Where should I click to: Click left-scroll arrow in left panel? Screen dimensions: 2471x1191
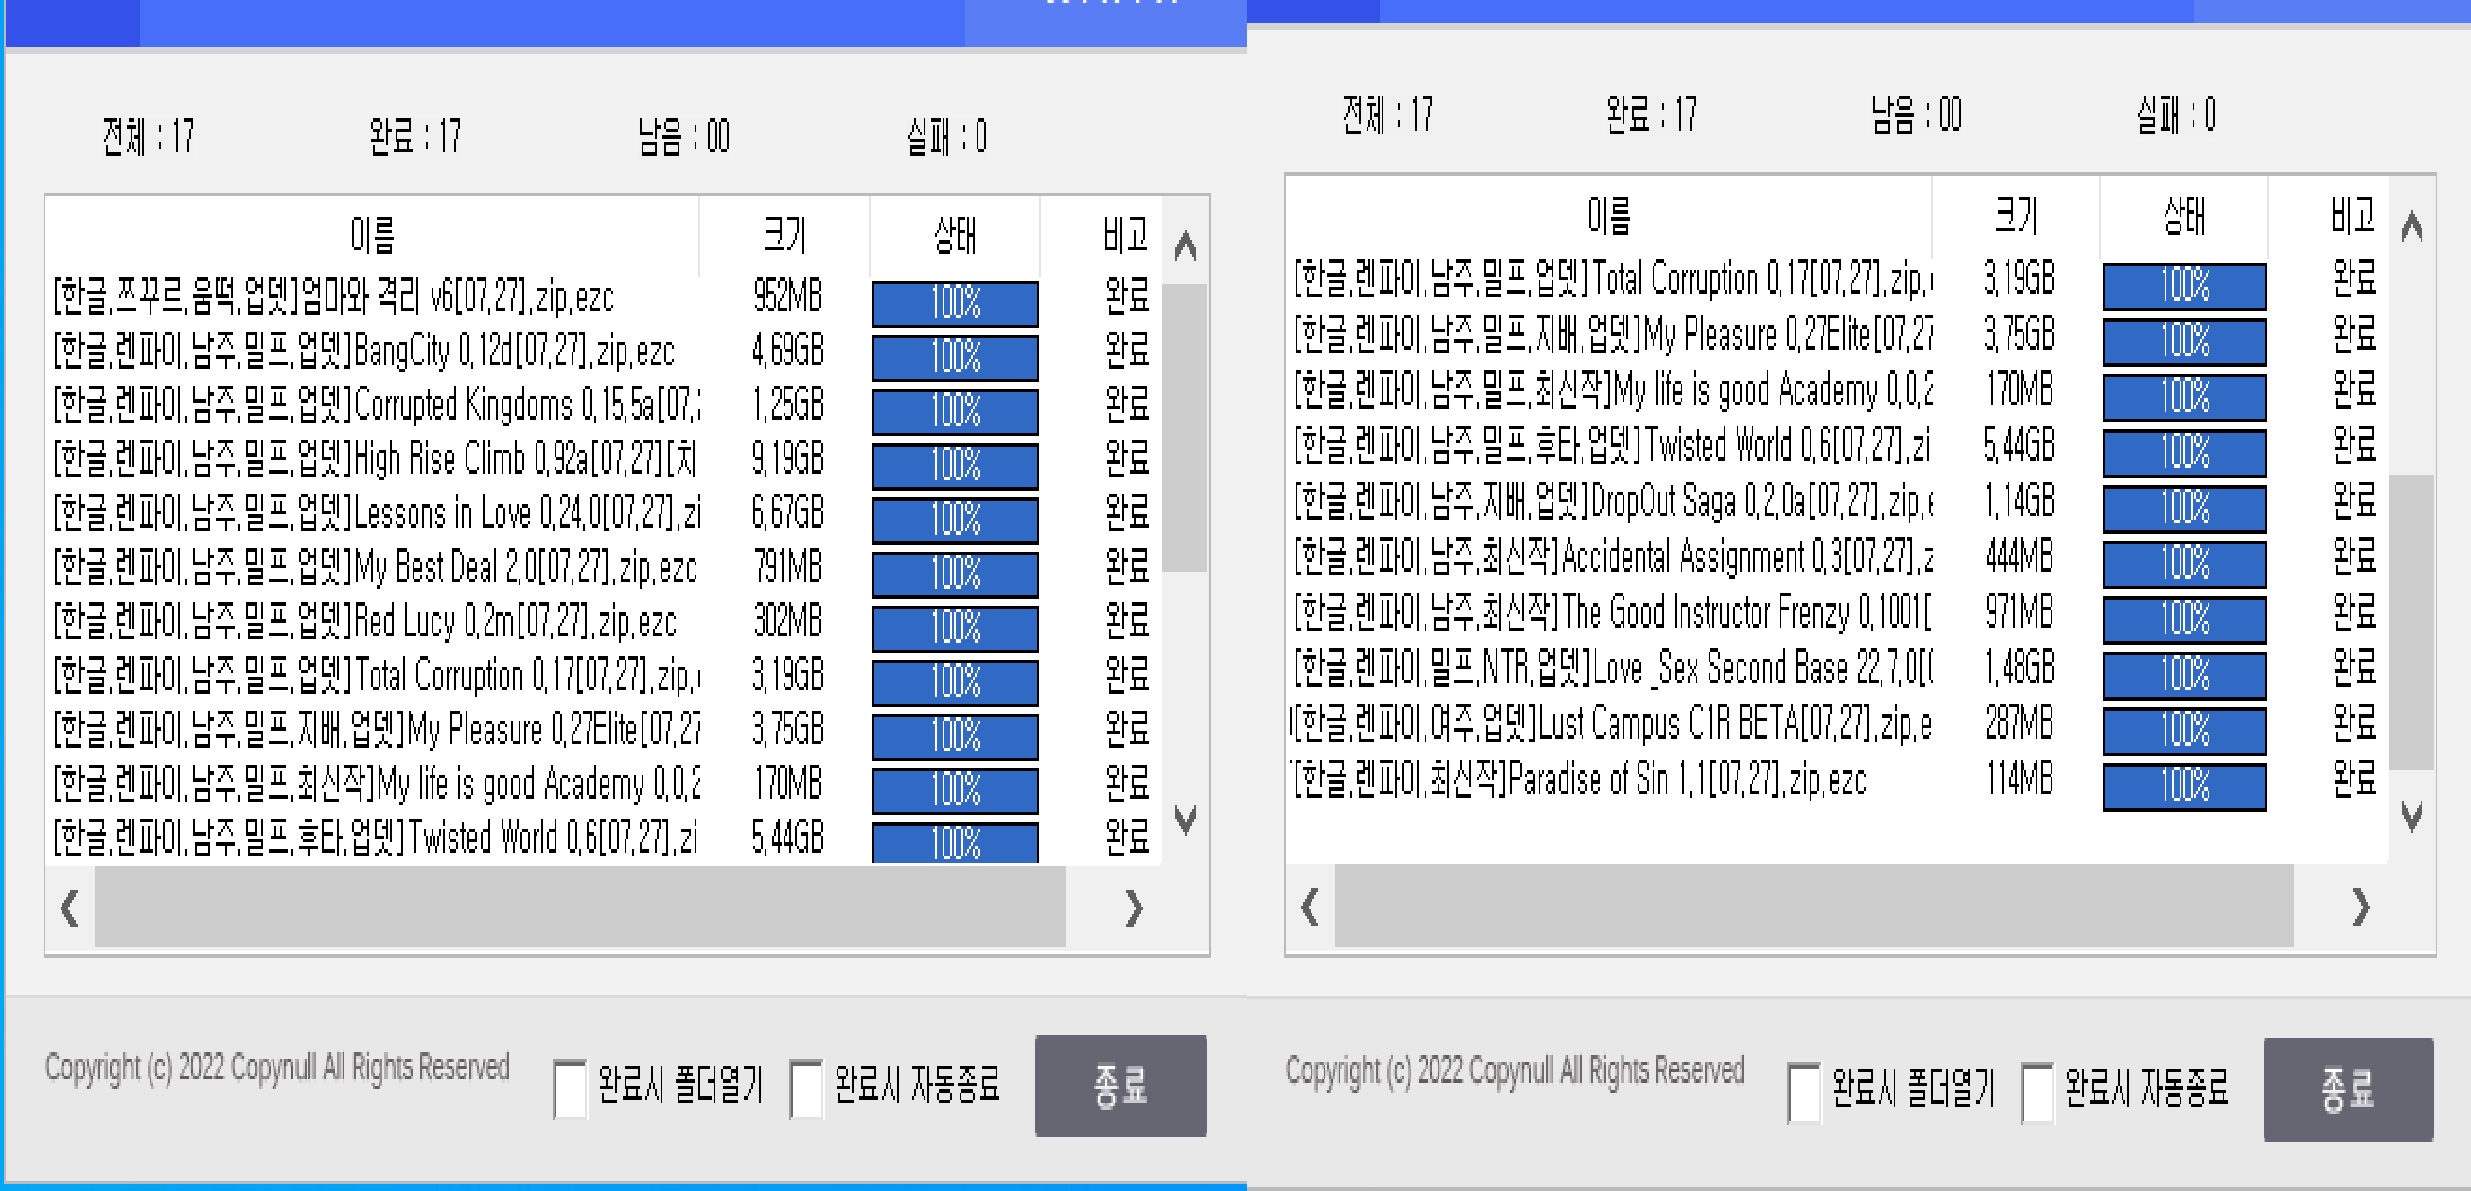(x=70, y=909)
